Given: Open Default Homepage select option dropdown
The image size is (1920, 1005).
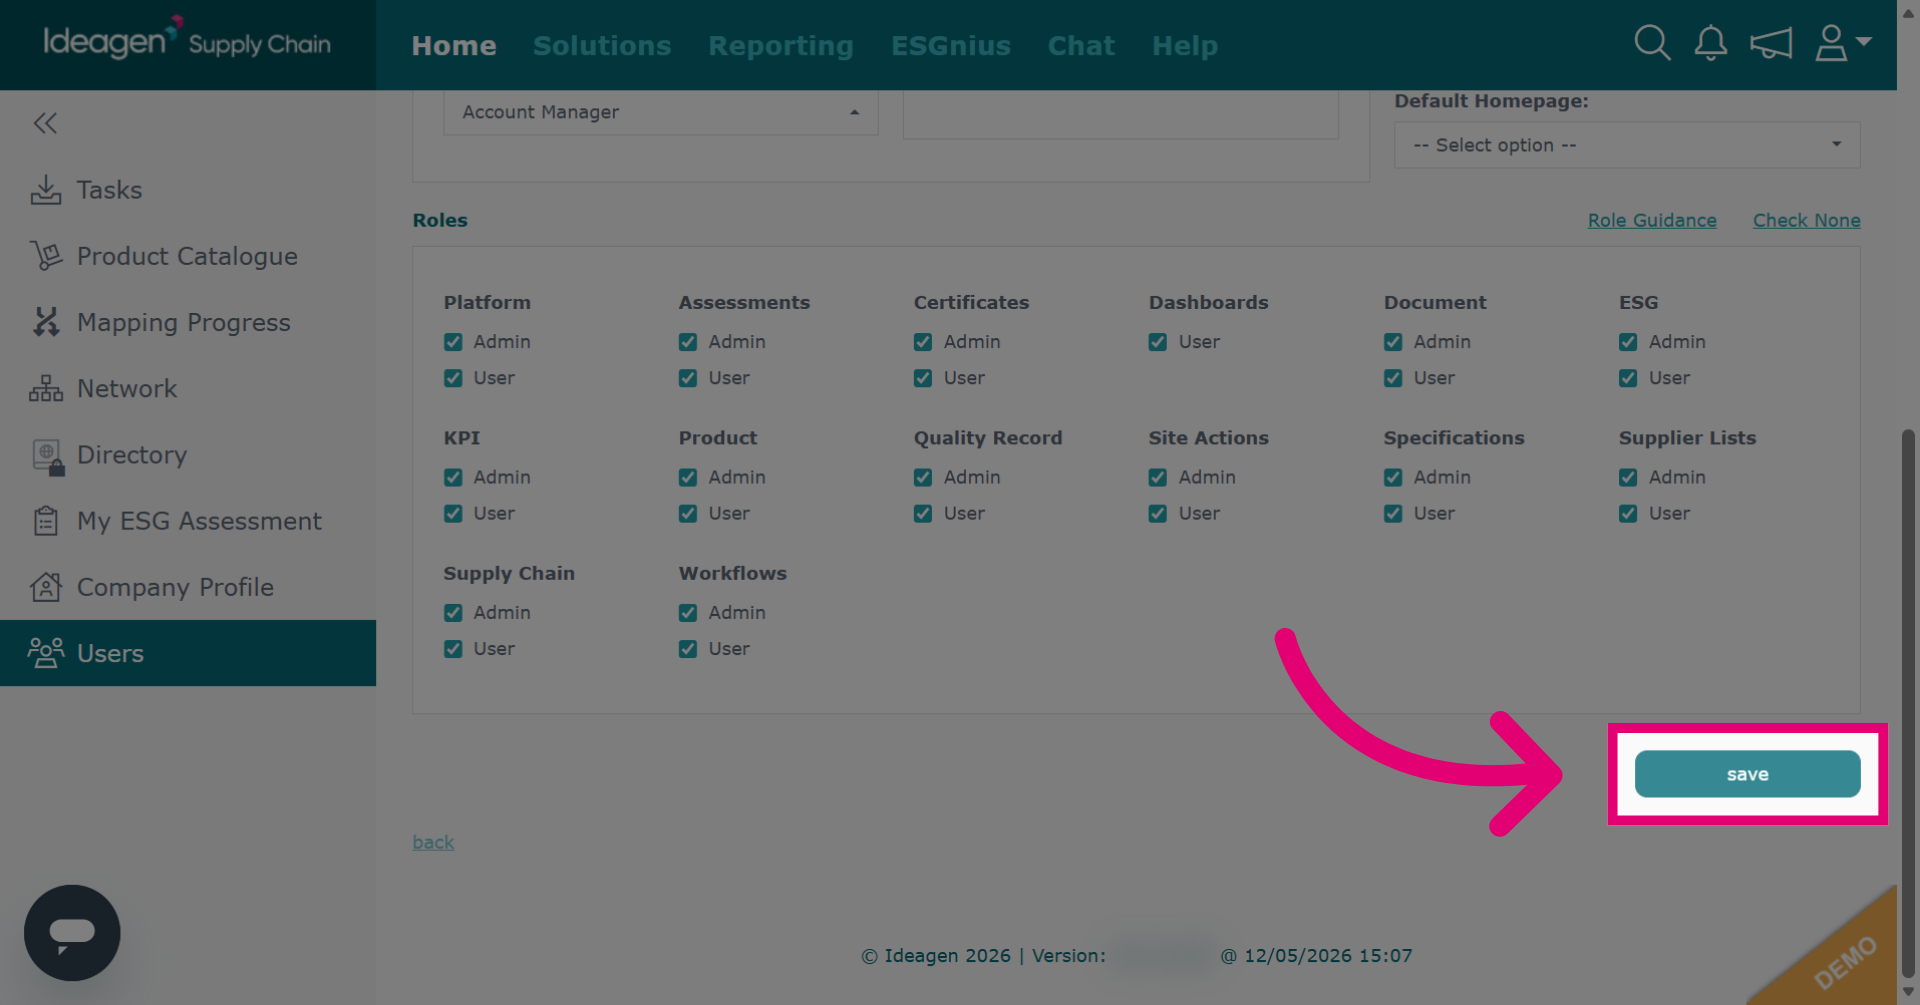Looking at the screenshot, I should click(x=1627, y=145).
